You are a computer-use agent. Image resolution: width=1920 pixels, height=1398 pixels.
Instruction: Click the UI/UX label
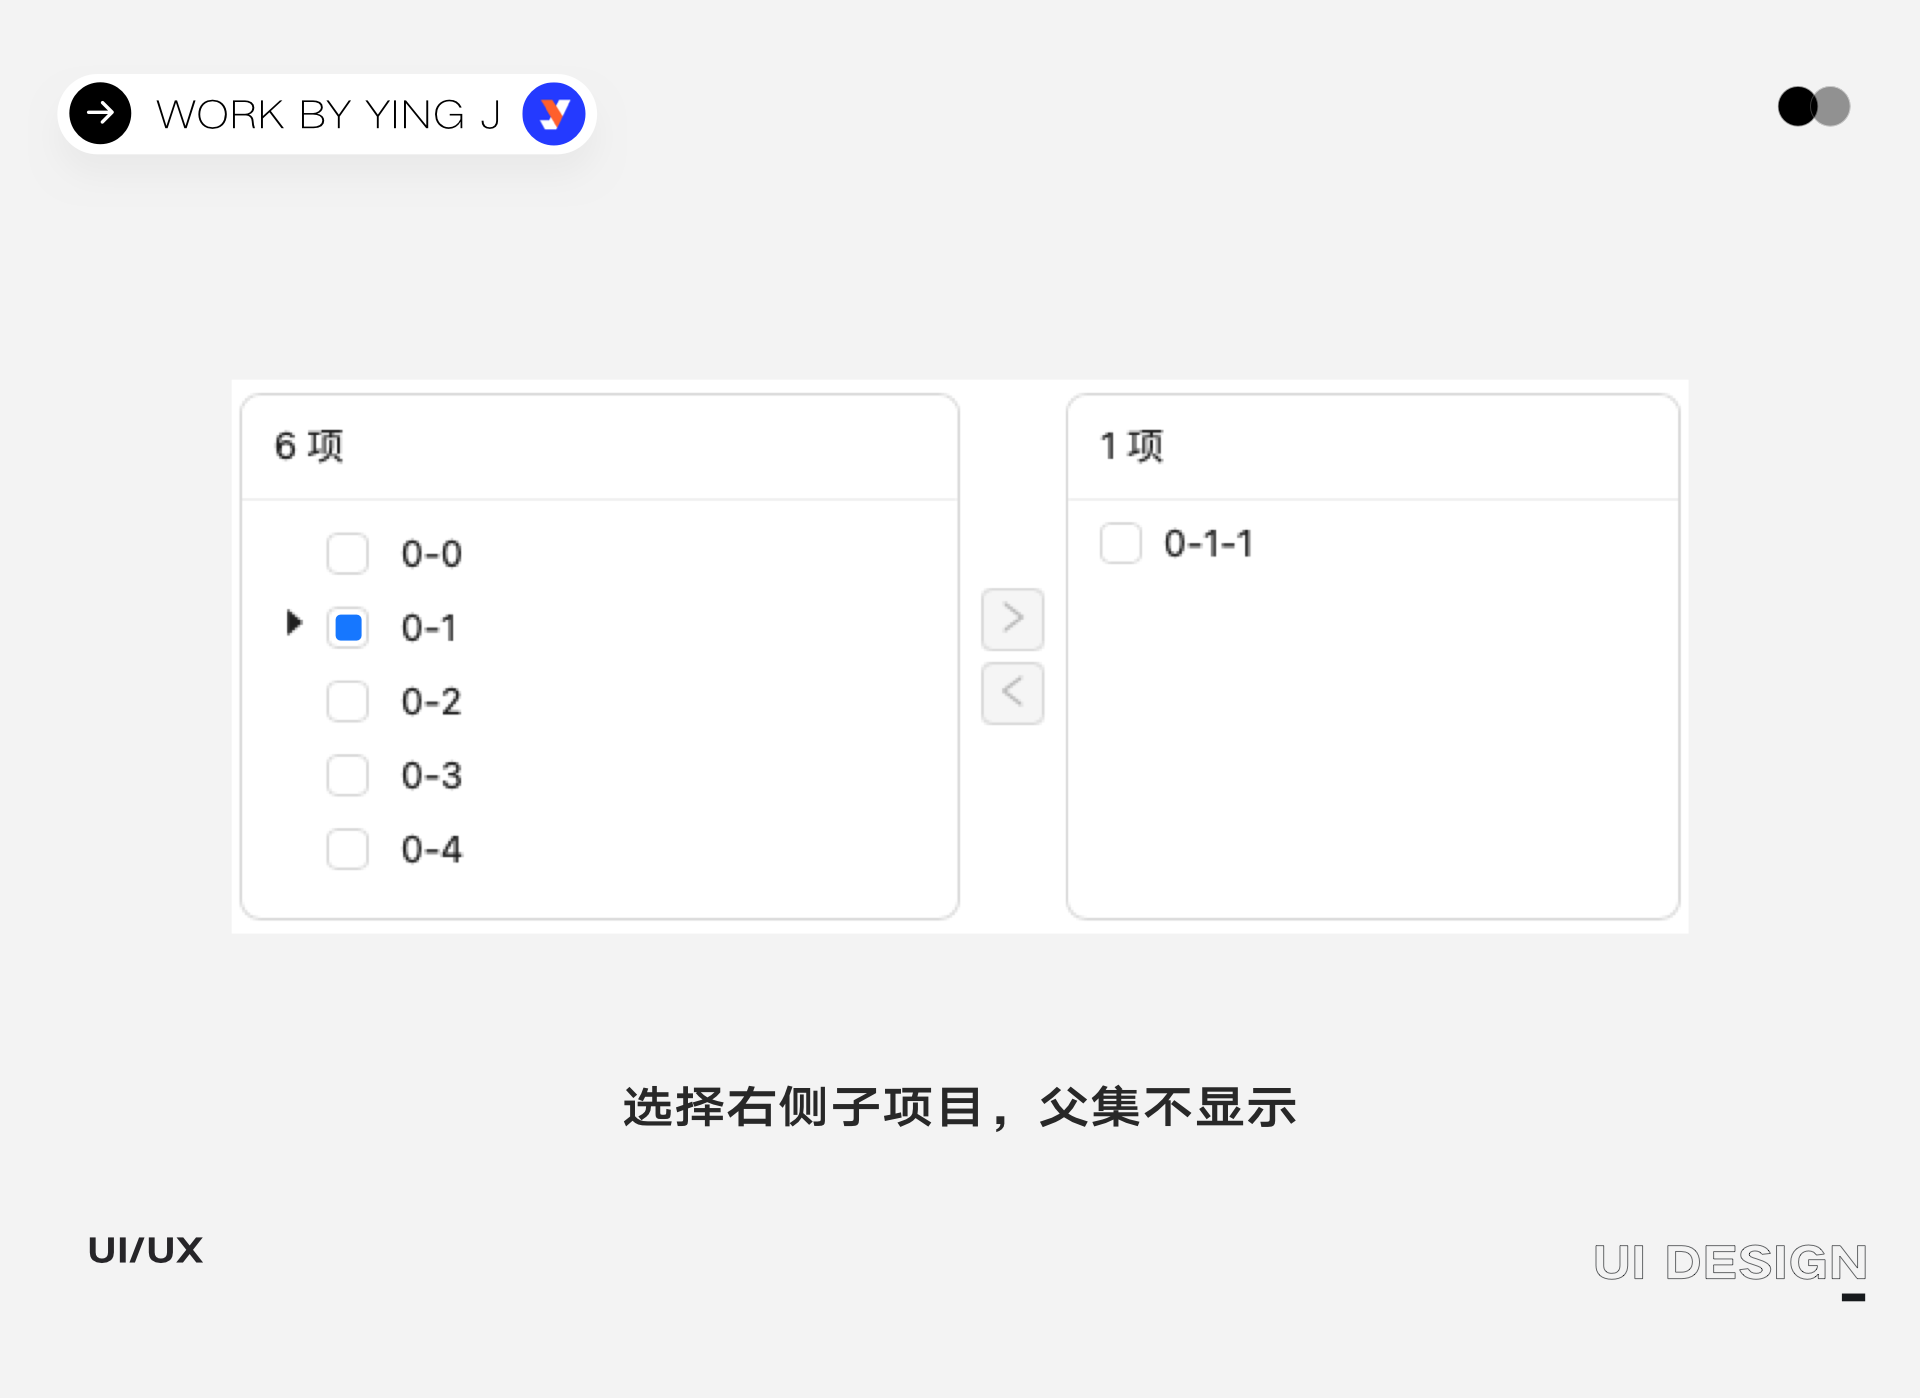pyautogui.click(x=146, y=1250)
